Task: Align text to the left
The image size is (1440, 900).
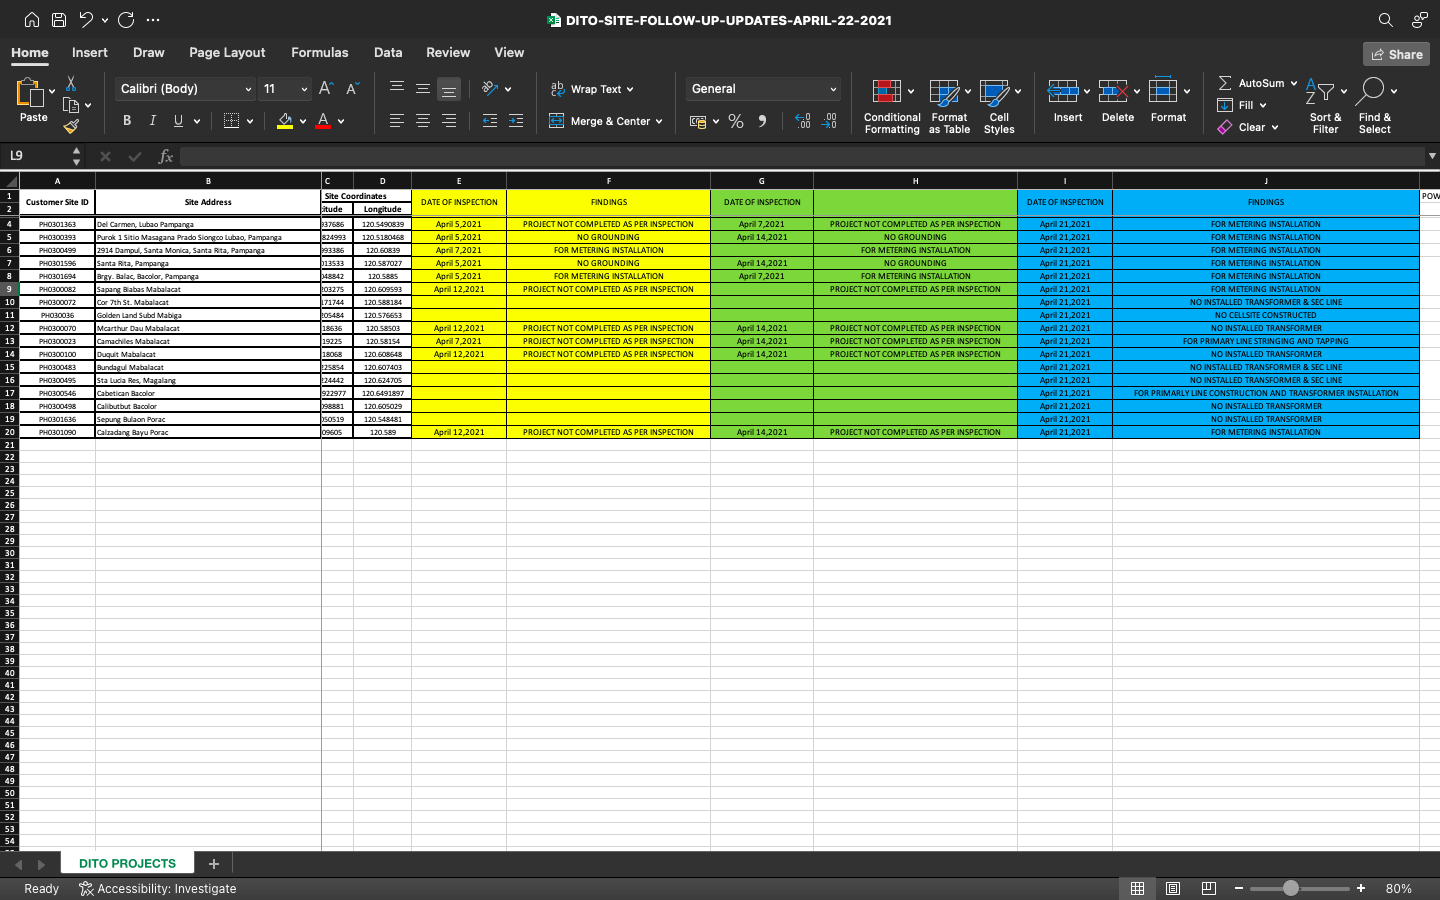Action: (x=397, y=121)
